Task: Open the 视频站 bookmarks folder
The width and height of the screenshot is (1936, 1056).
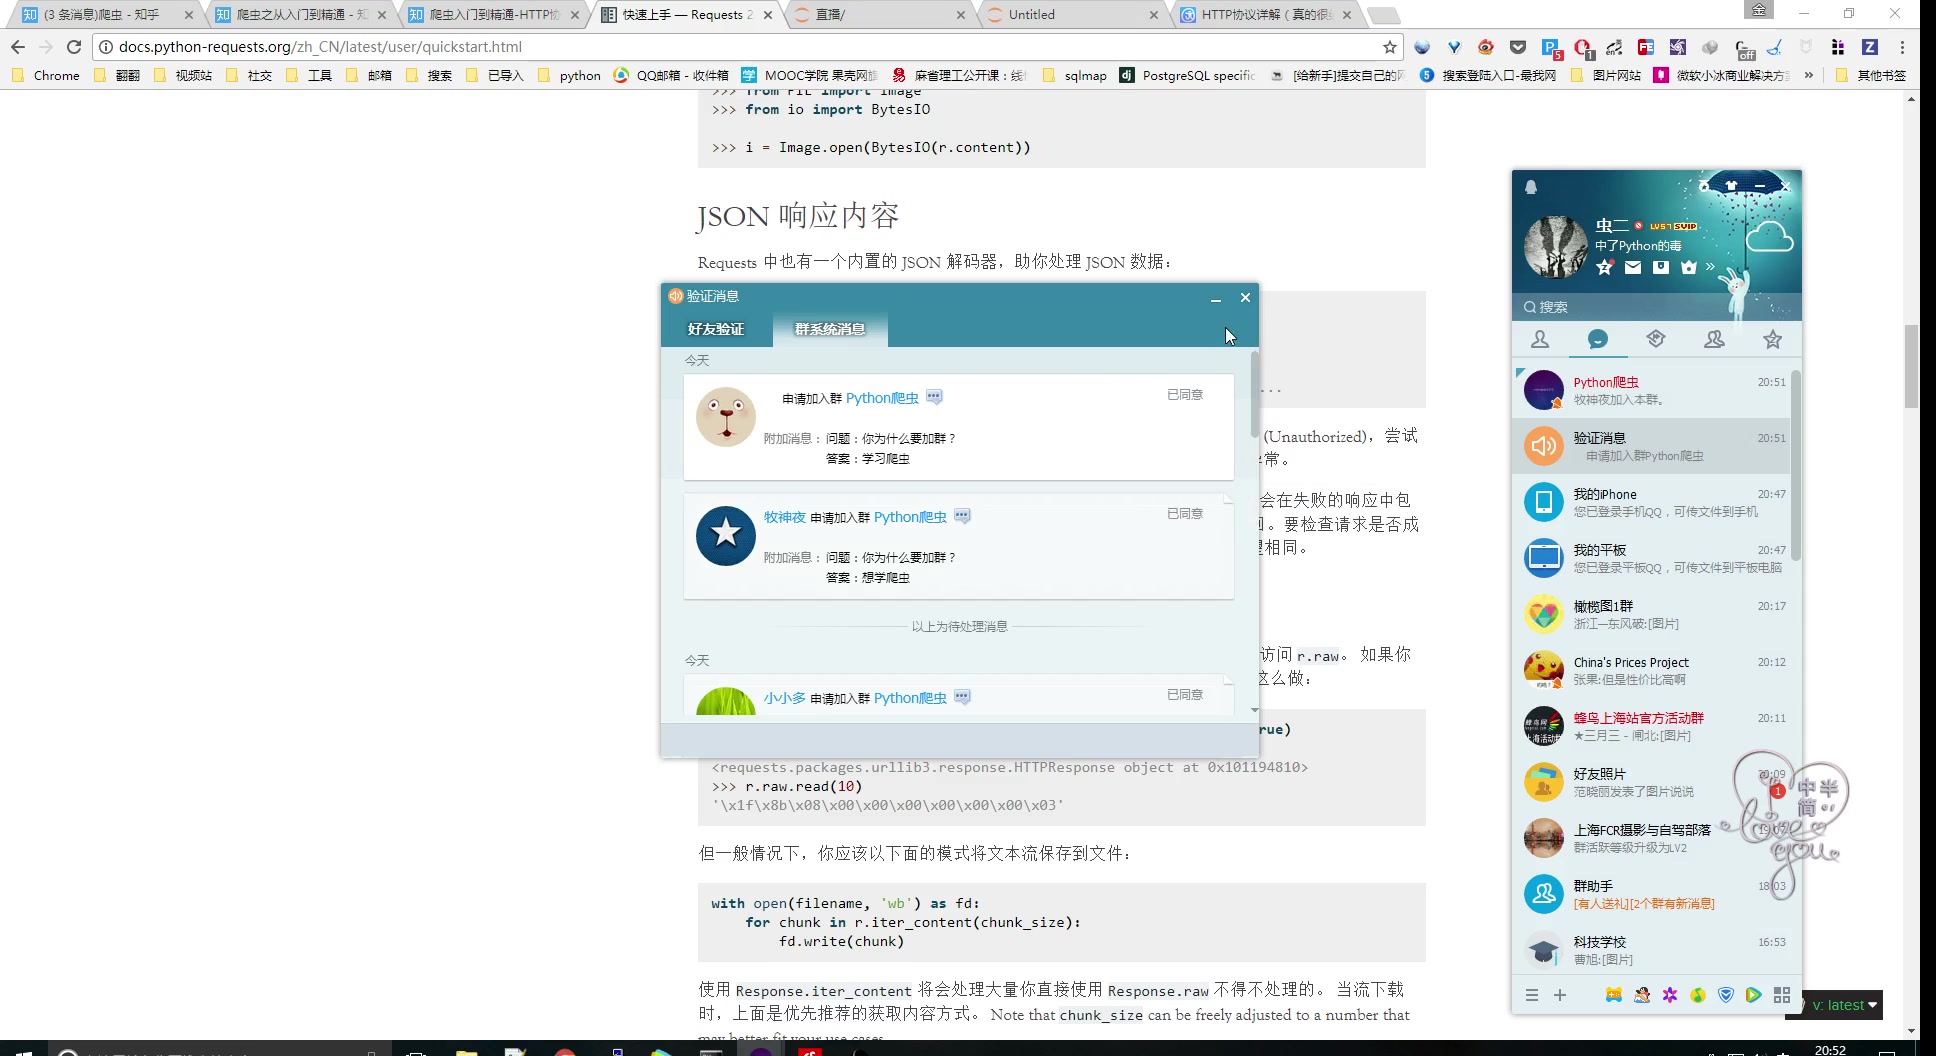Action: (183, 75)
